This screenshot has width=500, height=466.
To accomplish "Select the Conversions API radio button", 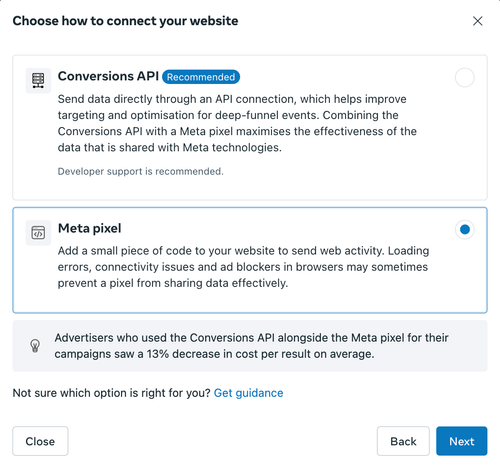I will pos(464,77).
